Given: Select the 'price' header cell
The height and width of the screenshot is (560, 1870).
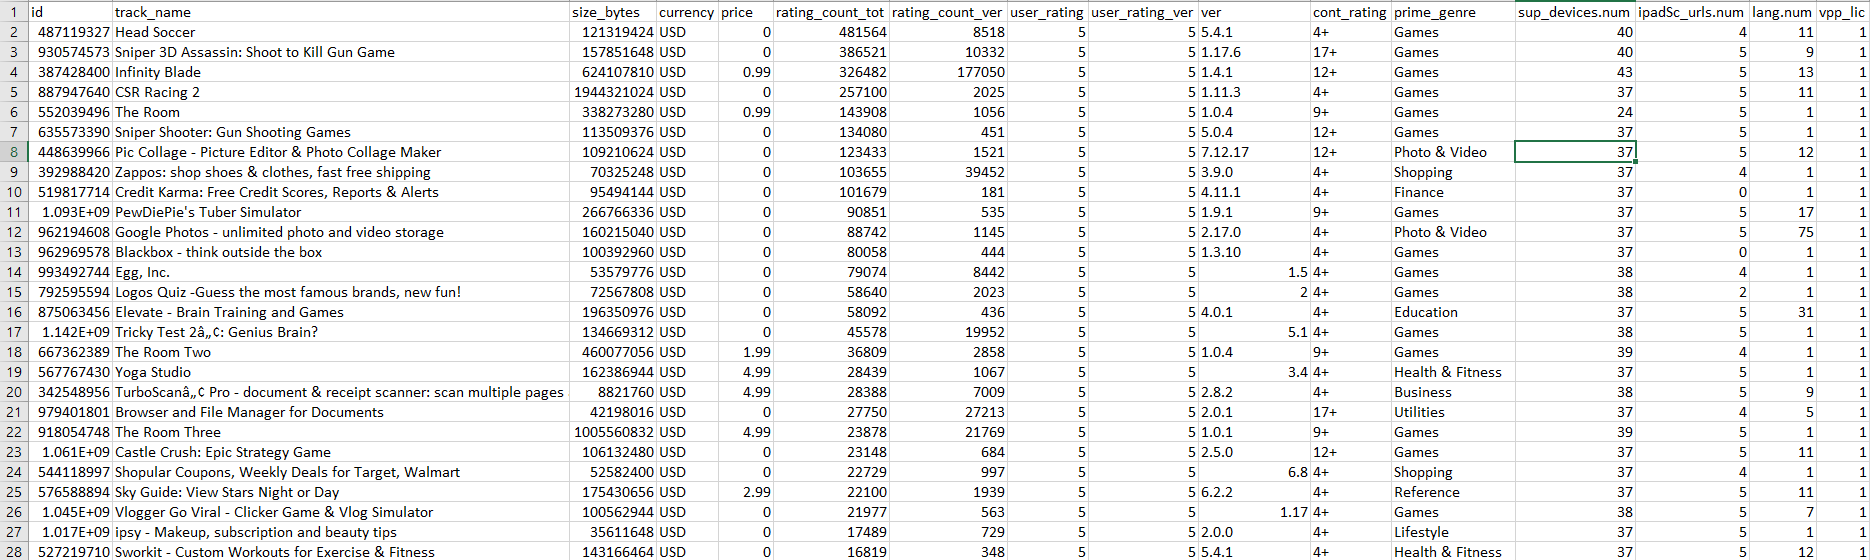Looking at the screenshot, I should pyautogui.click(x=746, y=12).
